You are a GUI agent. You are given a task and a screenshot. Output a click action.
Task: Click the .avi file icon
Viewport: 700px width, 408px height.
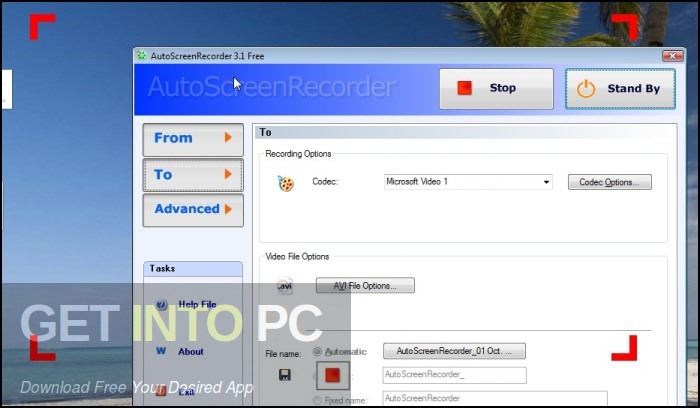point(285,285)
